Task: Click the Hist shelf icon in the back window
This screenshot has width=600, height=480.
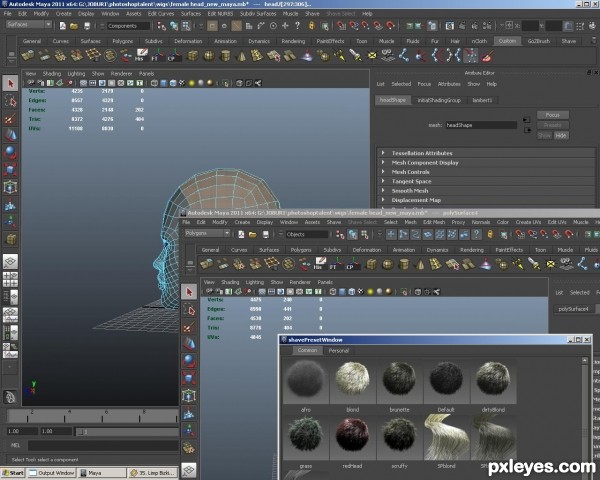Action: pos(141,56)
